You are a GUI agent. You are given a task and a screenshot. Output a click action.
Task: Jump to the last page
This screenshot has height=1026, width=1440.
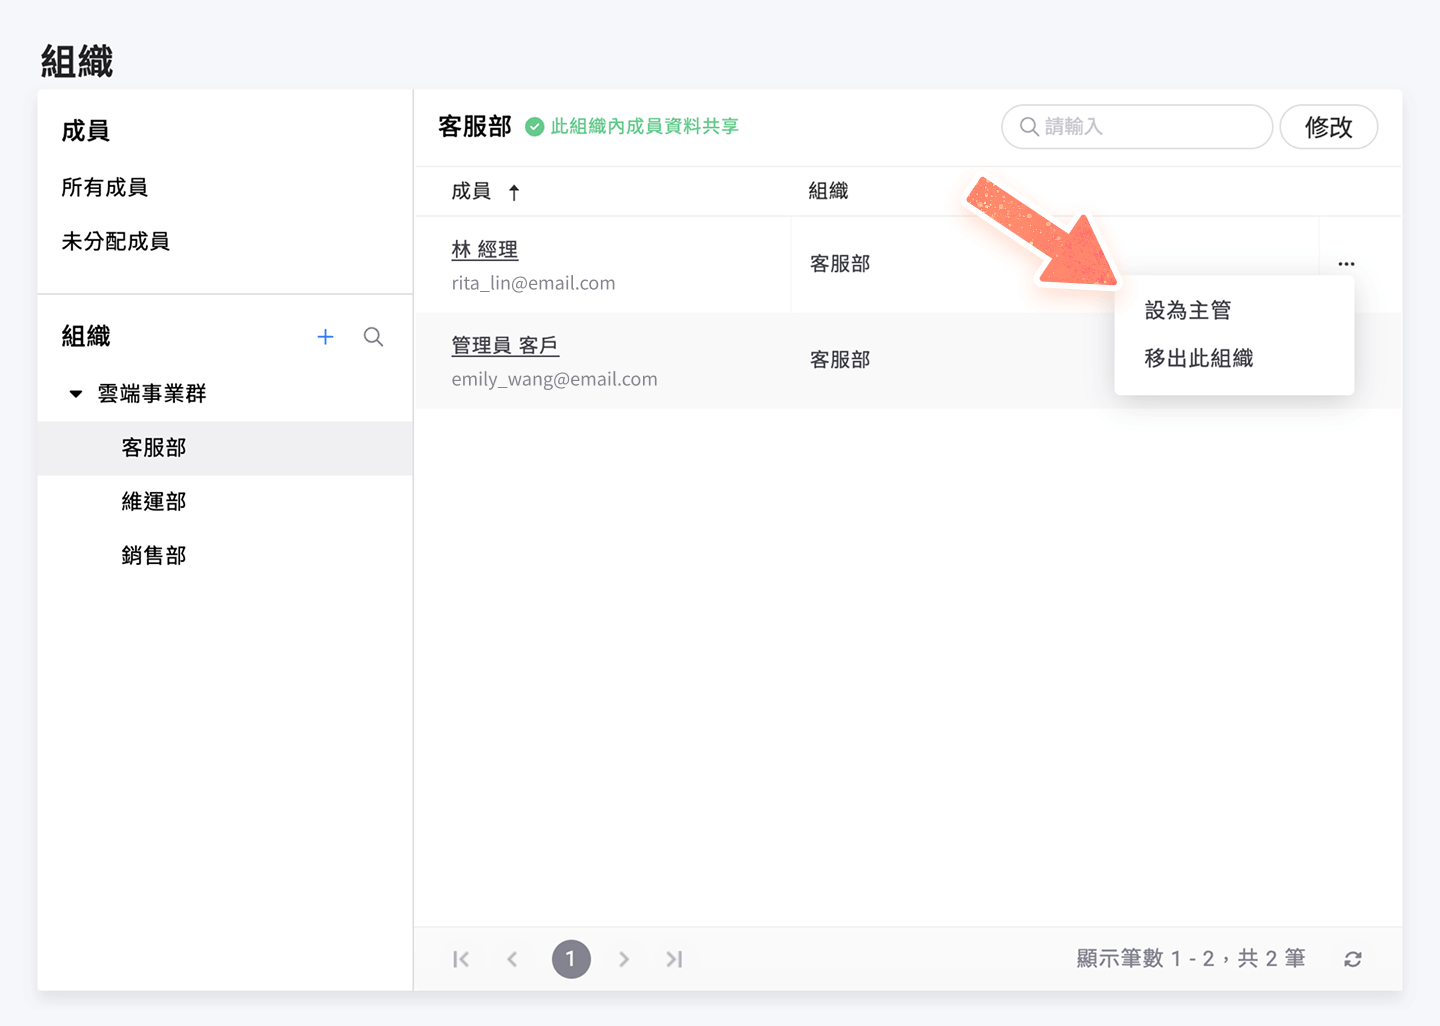click(674, 959)
